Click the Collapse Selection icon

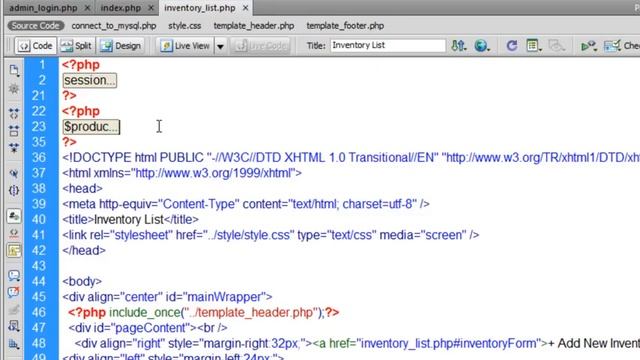14,131
